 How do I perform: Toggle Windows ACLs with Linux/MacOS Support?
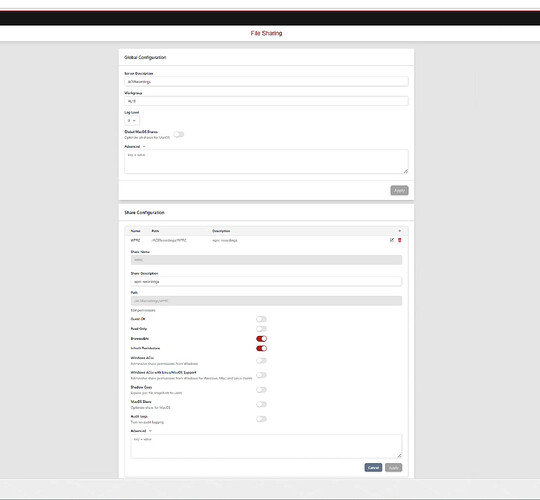[261, 375]
